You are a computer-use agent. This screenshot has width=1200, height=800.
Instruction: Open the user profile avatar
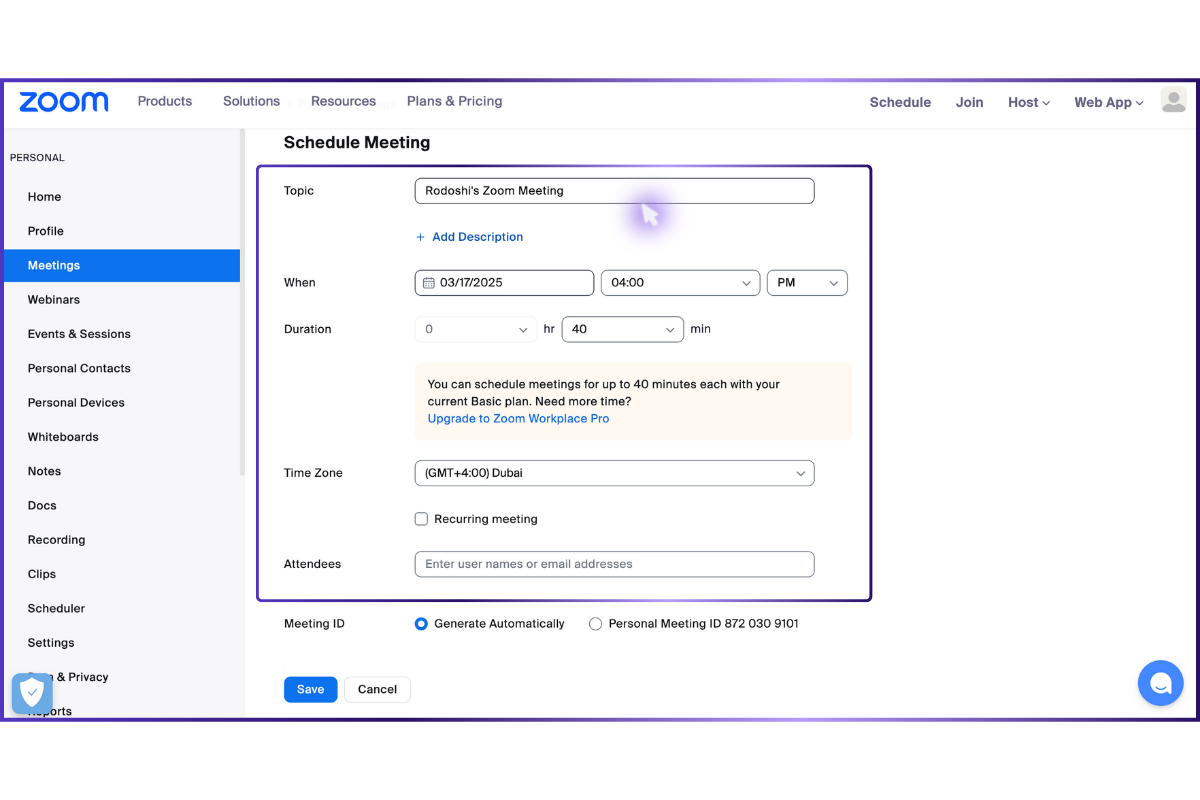coord(1173,99)
